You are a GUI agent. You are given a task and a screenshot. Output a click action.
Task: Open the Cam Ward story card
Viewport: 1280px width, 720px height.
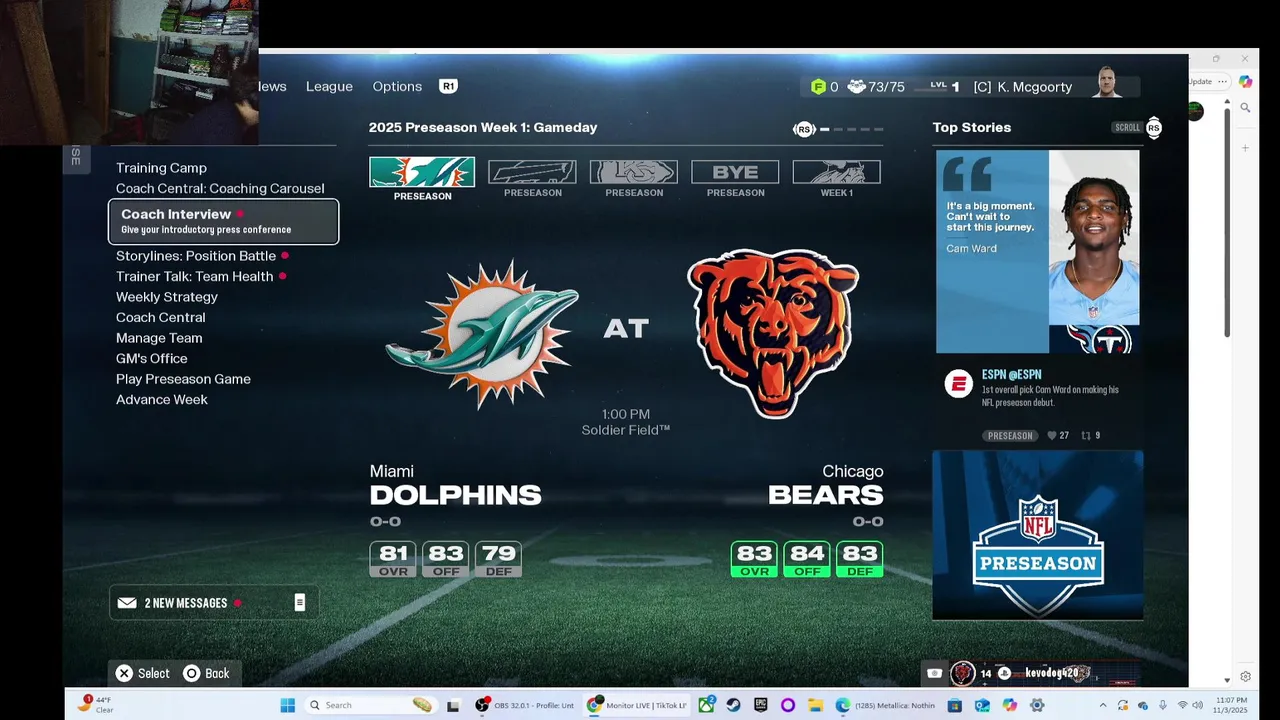(1038, 251)
